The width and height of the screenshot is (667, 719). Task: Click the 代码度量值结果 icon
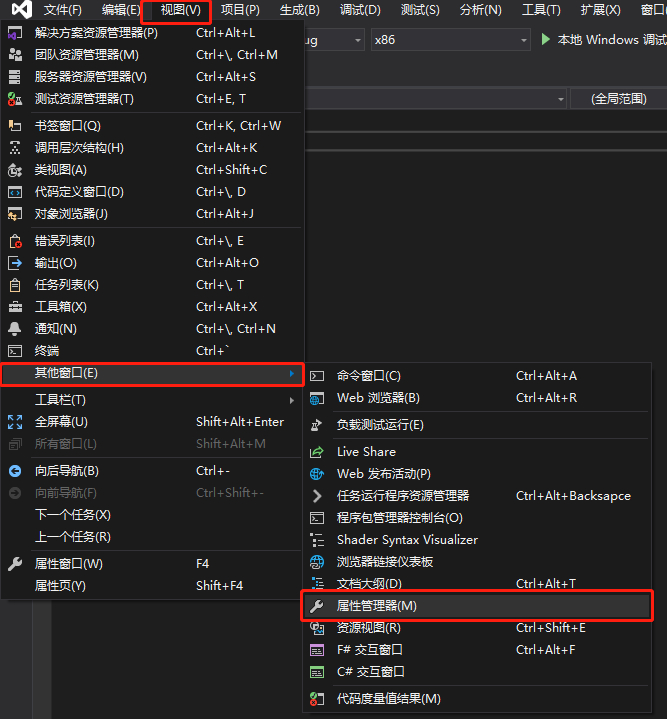point(317,699)
